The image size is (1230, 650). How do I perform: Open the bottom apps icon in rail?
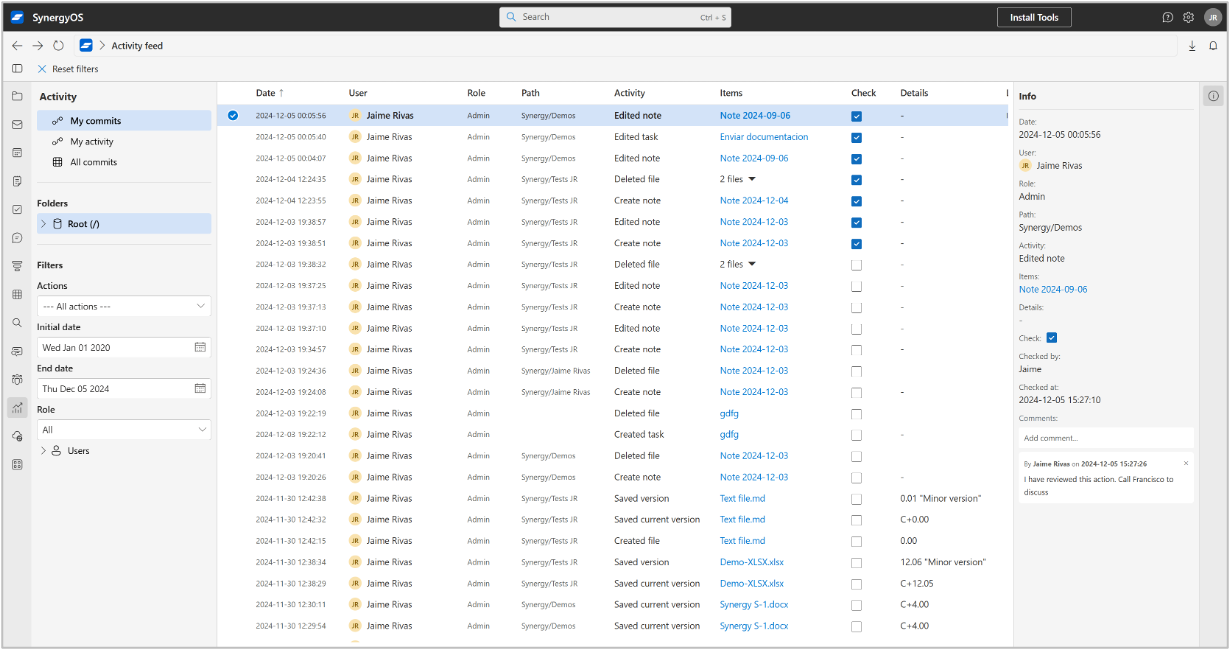pyautogui.click(x=17, y=465)
